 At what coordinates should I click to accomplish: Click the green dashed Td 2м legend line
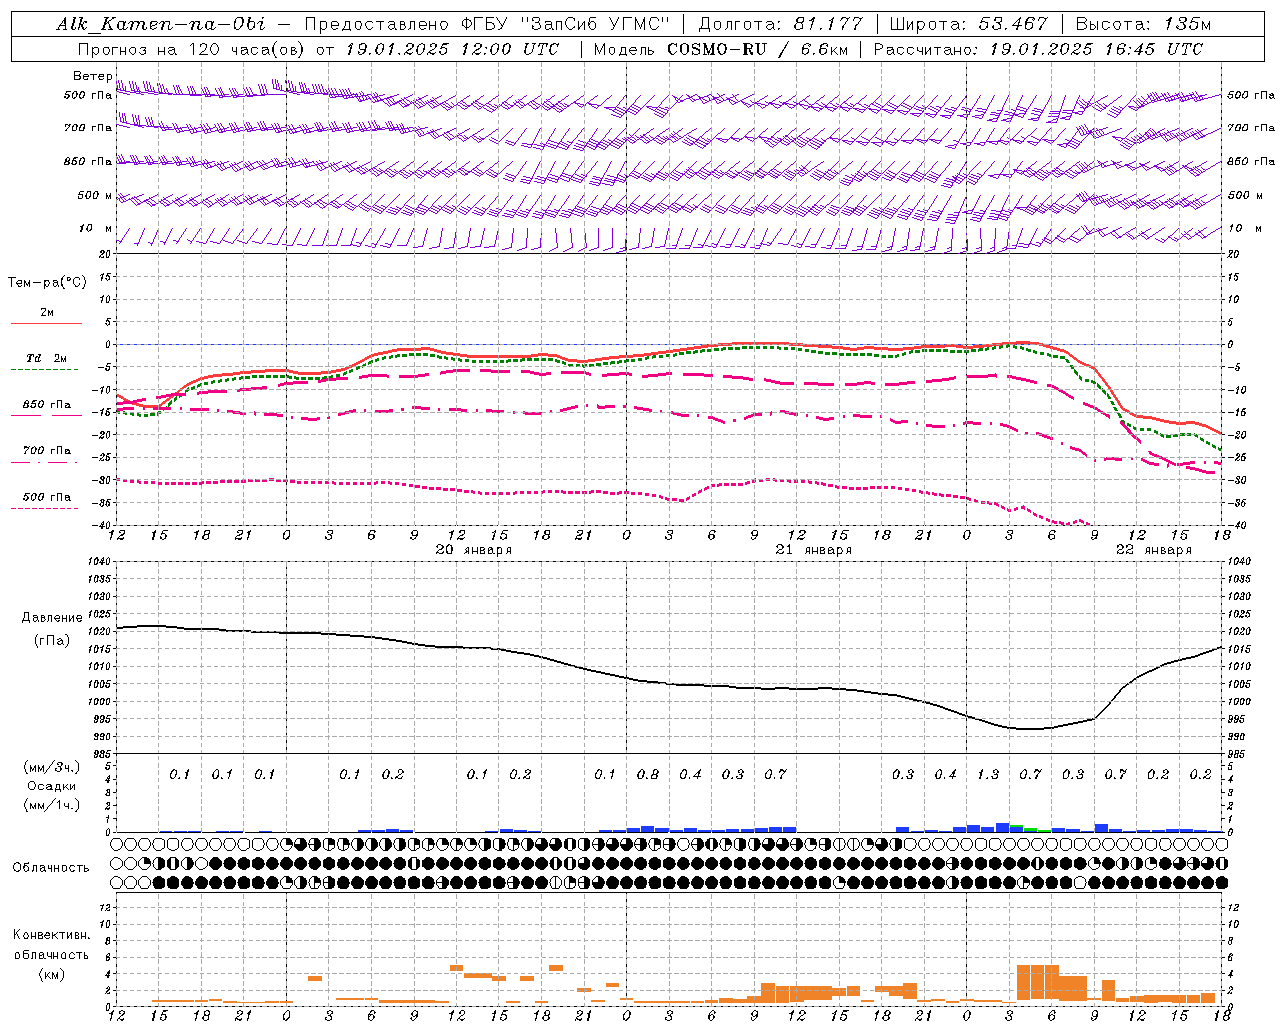tap(45, 370)
